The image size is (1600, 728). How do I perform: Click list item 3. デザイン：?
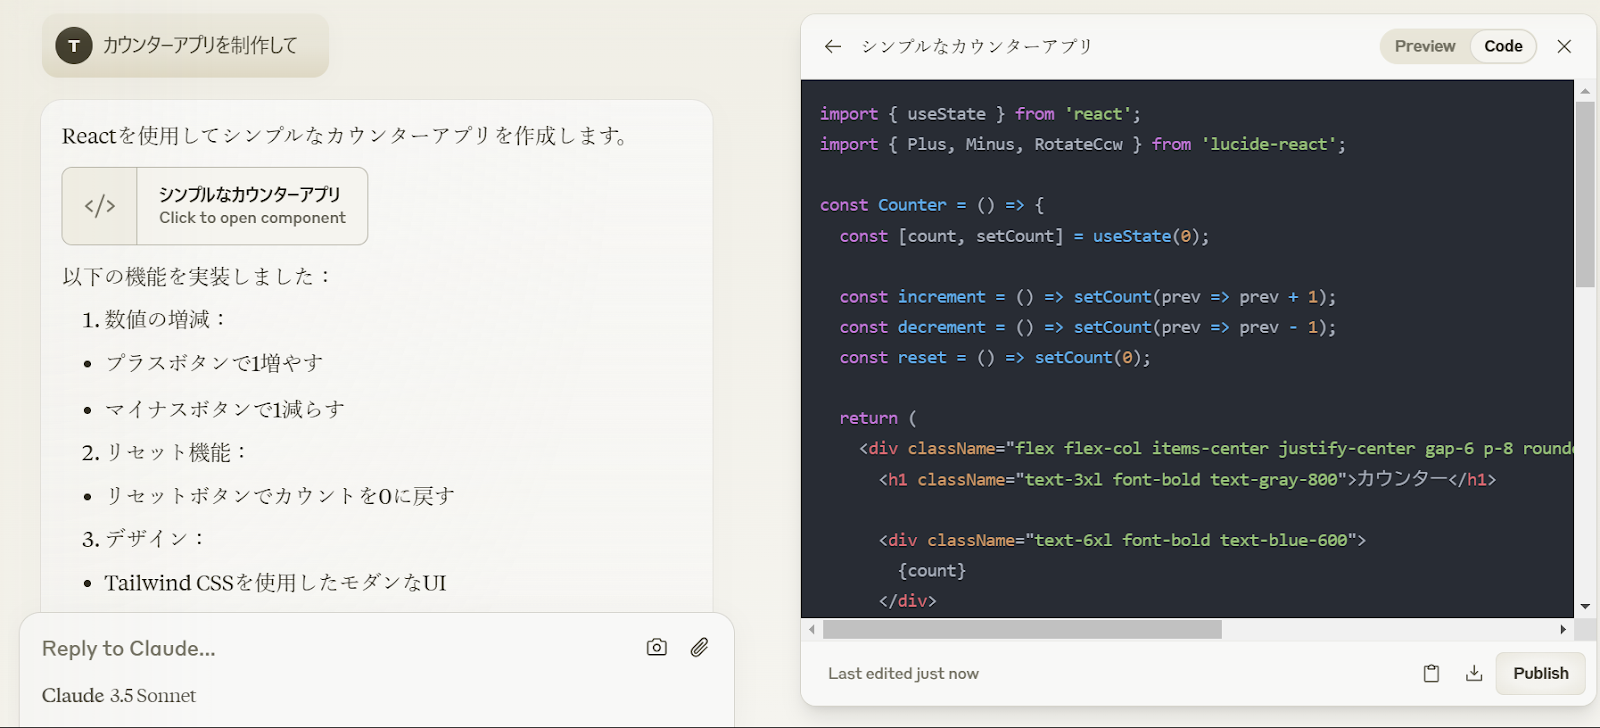coord(145,539)
